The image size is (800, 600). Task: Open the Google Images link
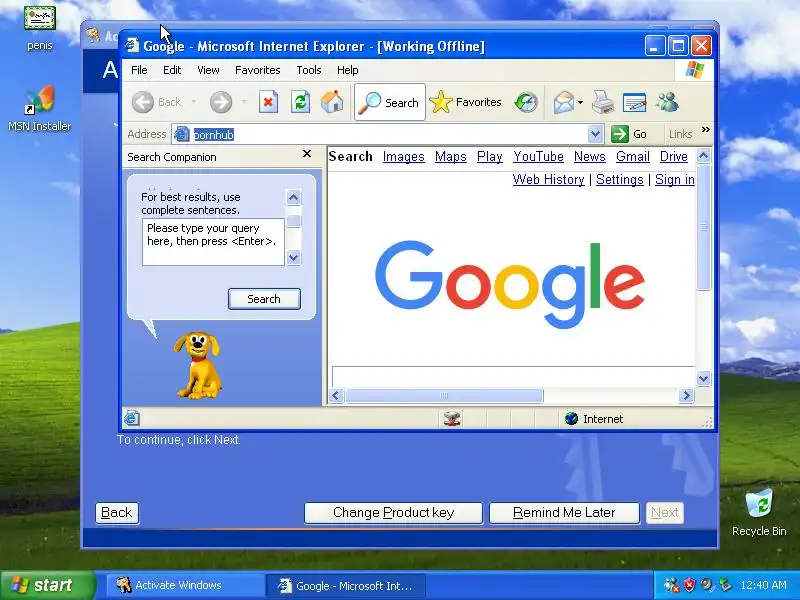(404, 157)
